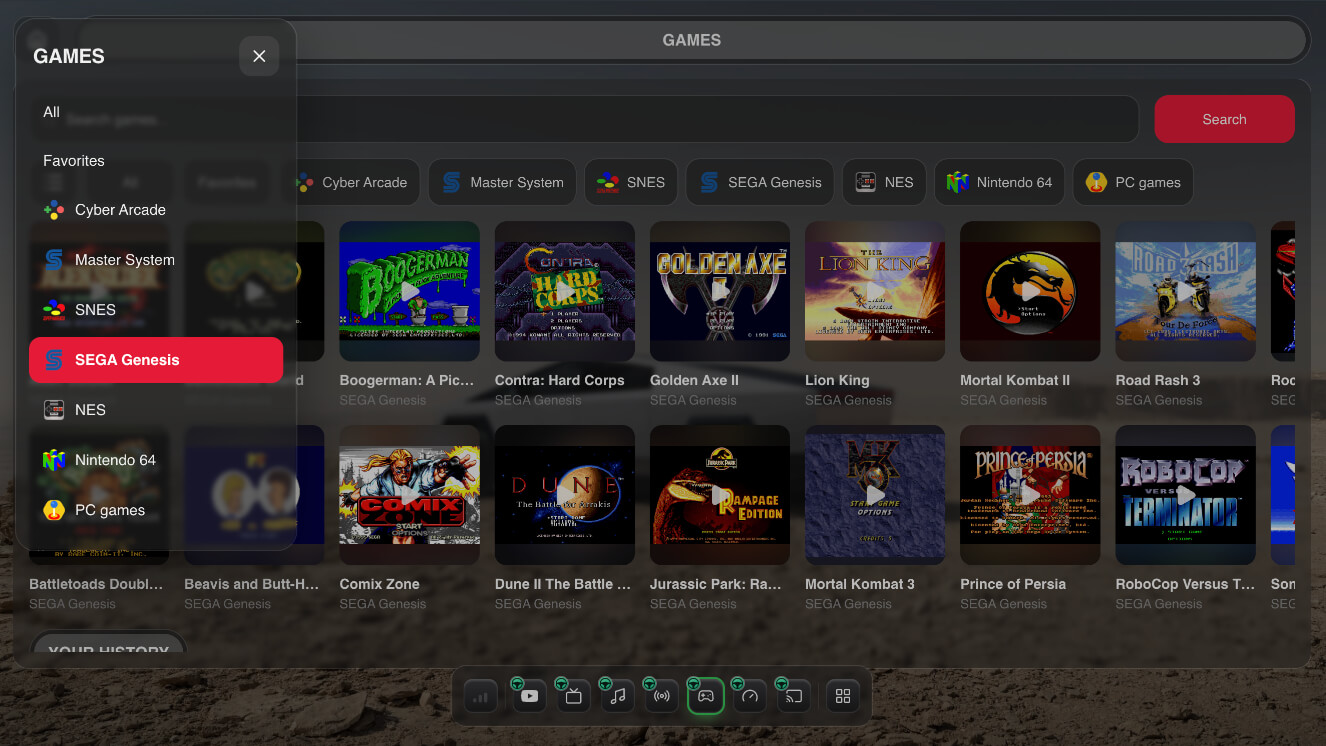Viewport: 1326px width, 746px height.
Task: Play Road Rash 3 thumbnail
Action: [x=1185, y=291]
